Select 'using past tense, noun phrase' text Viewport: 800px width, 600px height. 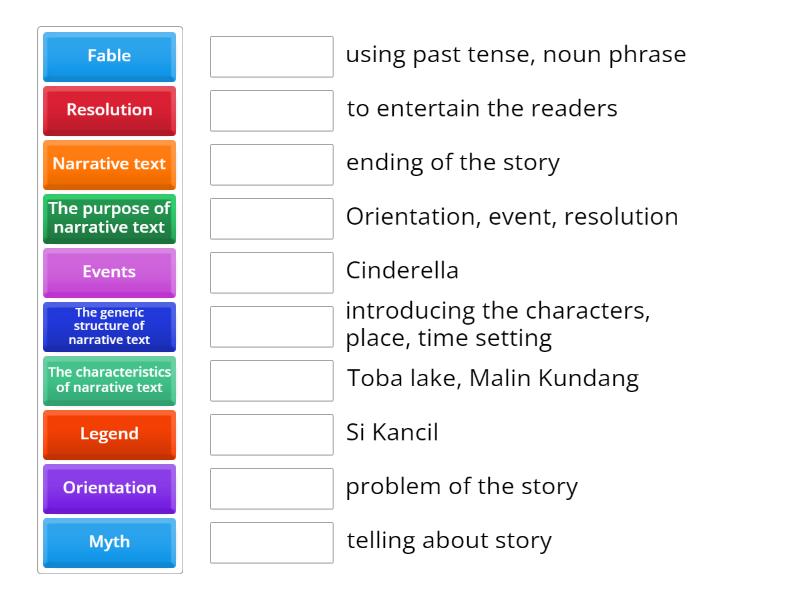pos(515,56)
